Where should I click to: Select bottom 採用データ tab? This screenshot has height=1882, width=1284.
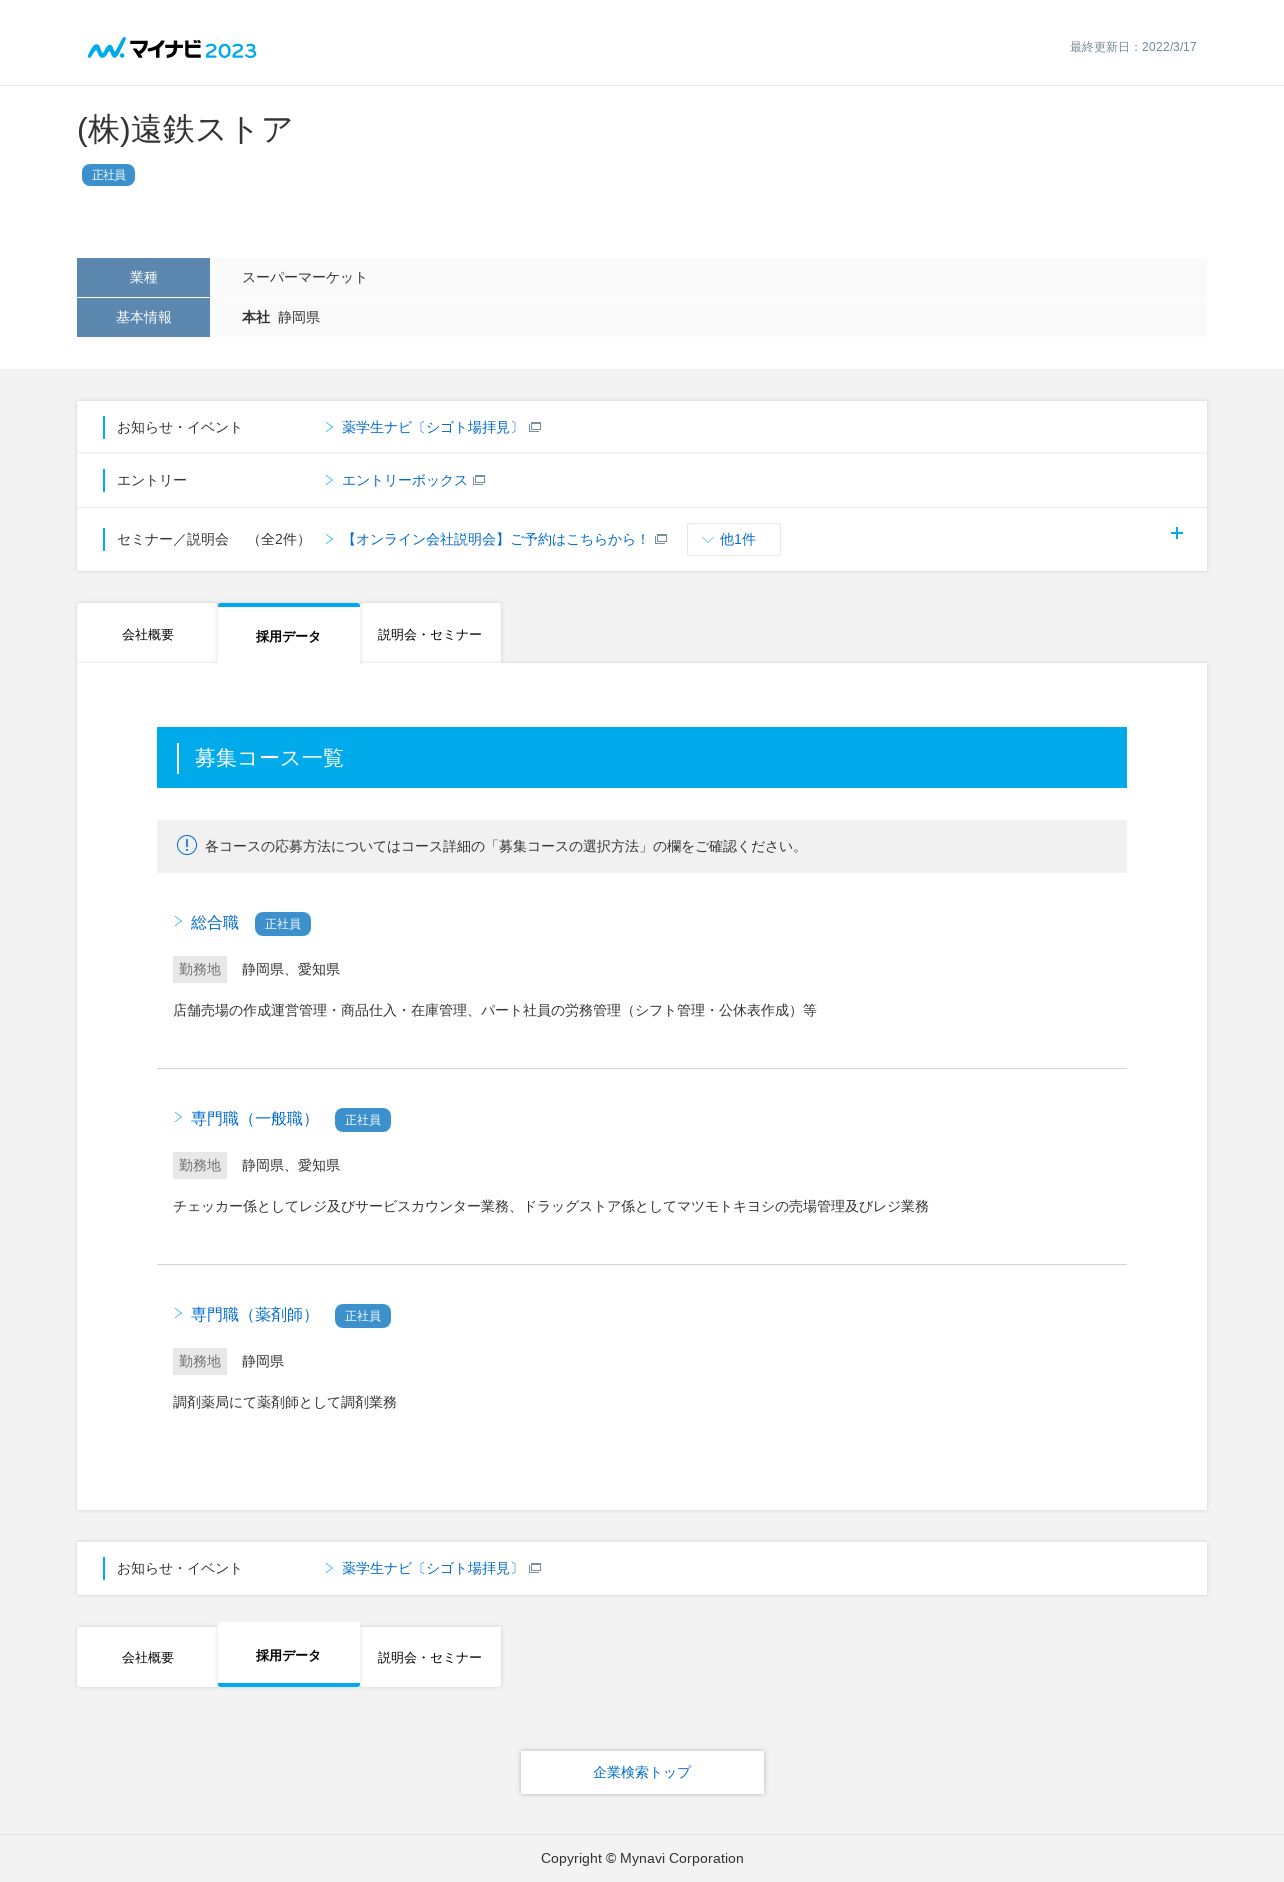pos(289,1655)
